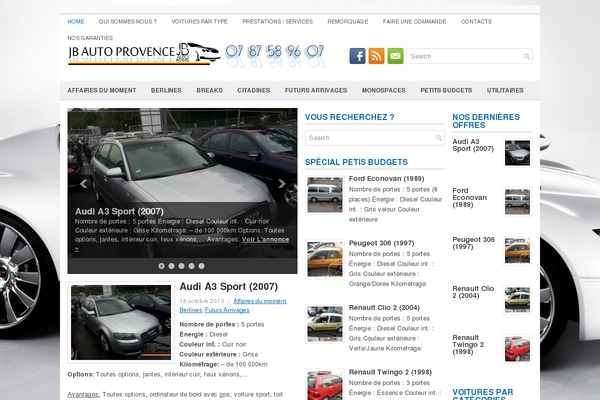Click Peugeot 306 thumbnail in dernières offres

tap(517, 251)
